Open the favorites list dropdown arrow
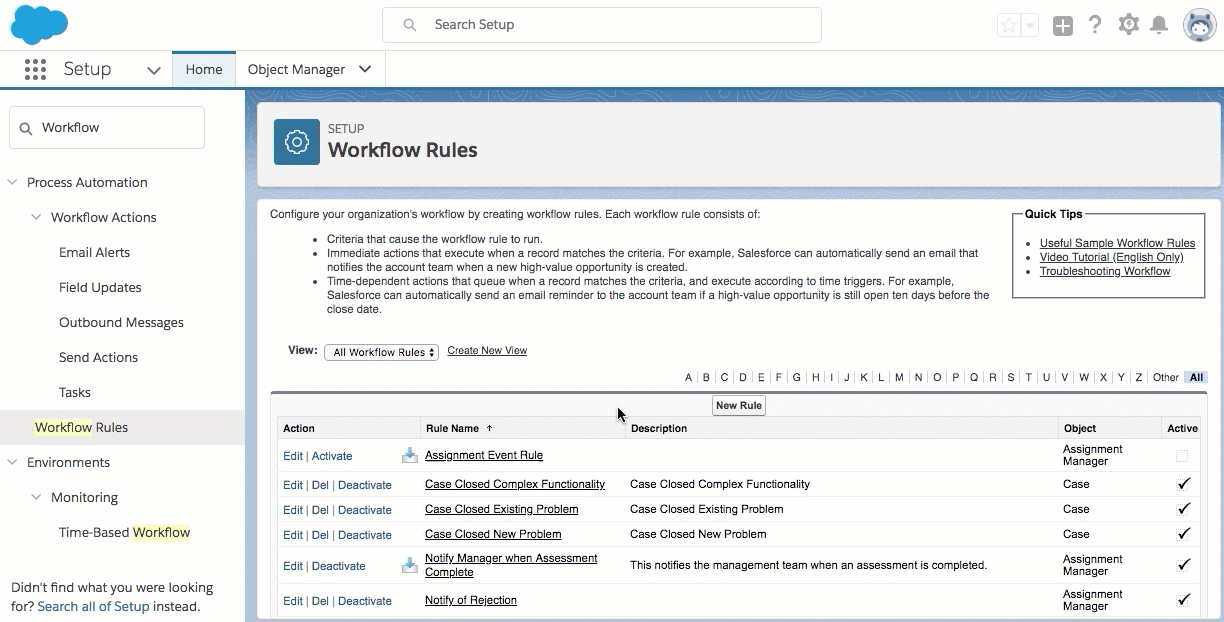 (1030, 25)
